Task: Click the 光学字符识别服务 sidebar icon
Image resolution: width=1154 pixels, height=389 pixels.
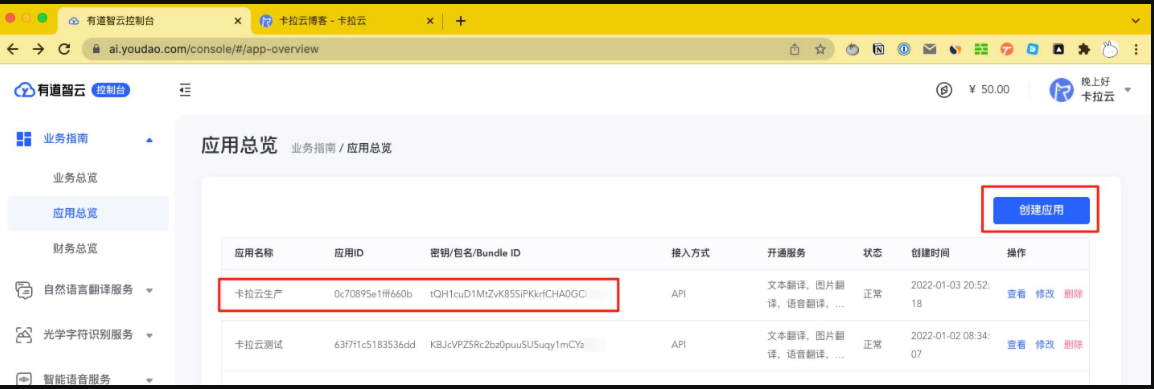Action: tap(24, 335)
